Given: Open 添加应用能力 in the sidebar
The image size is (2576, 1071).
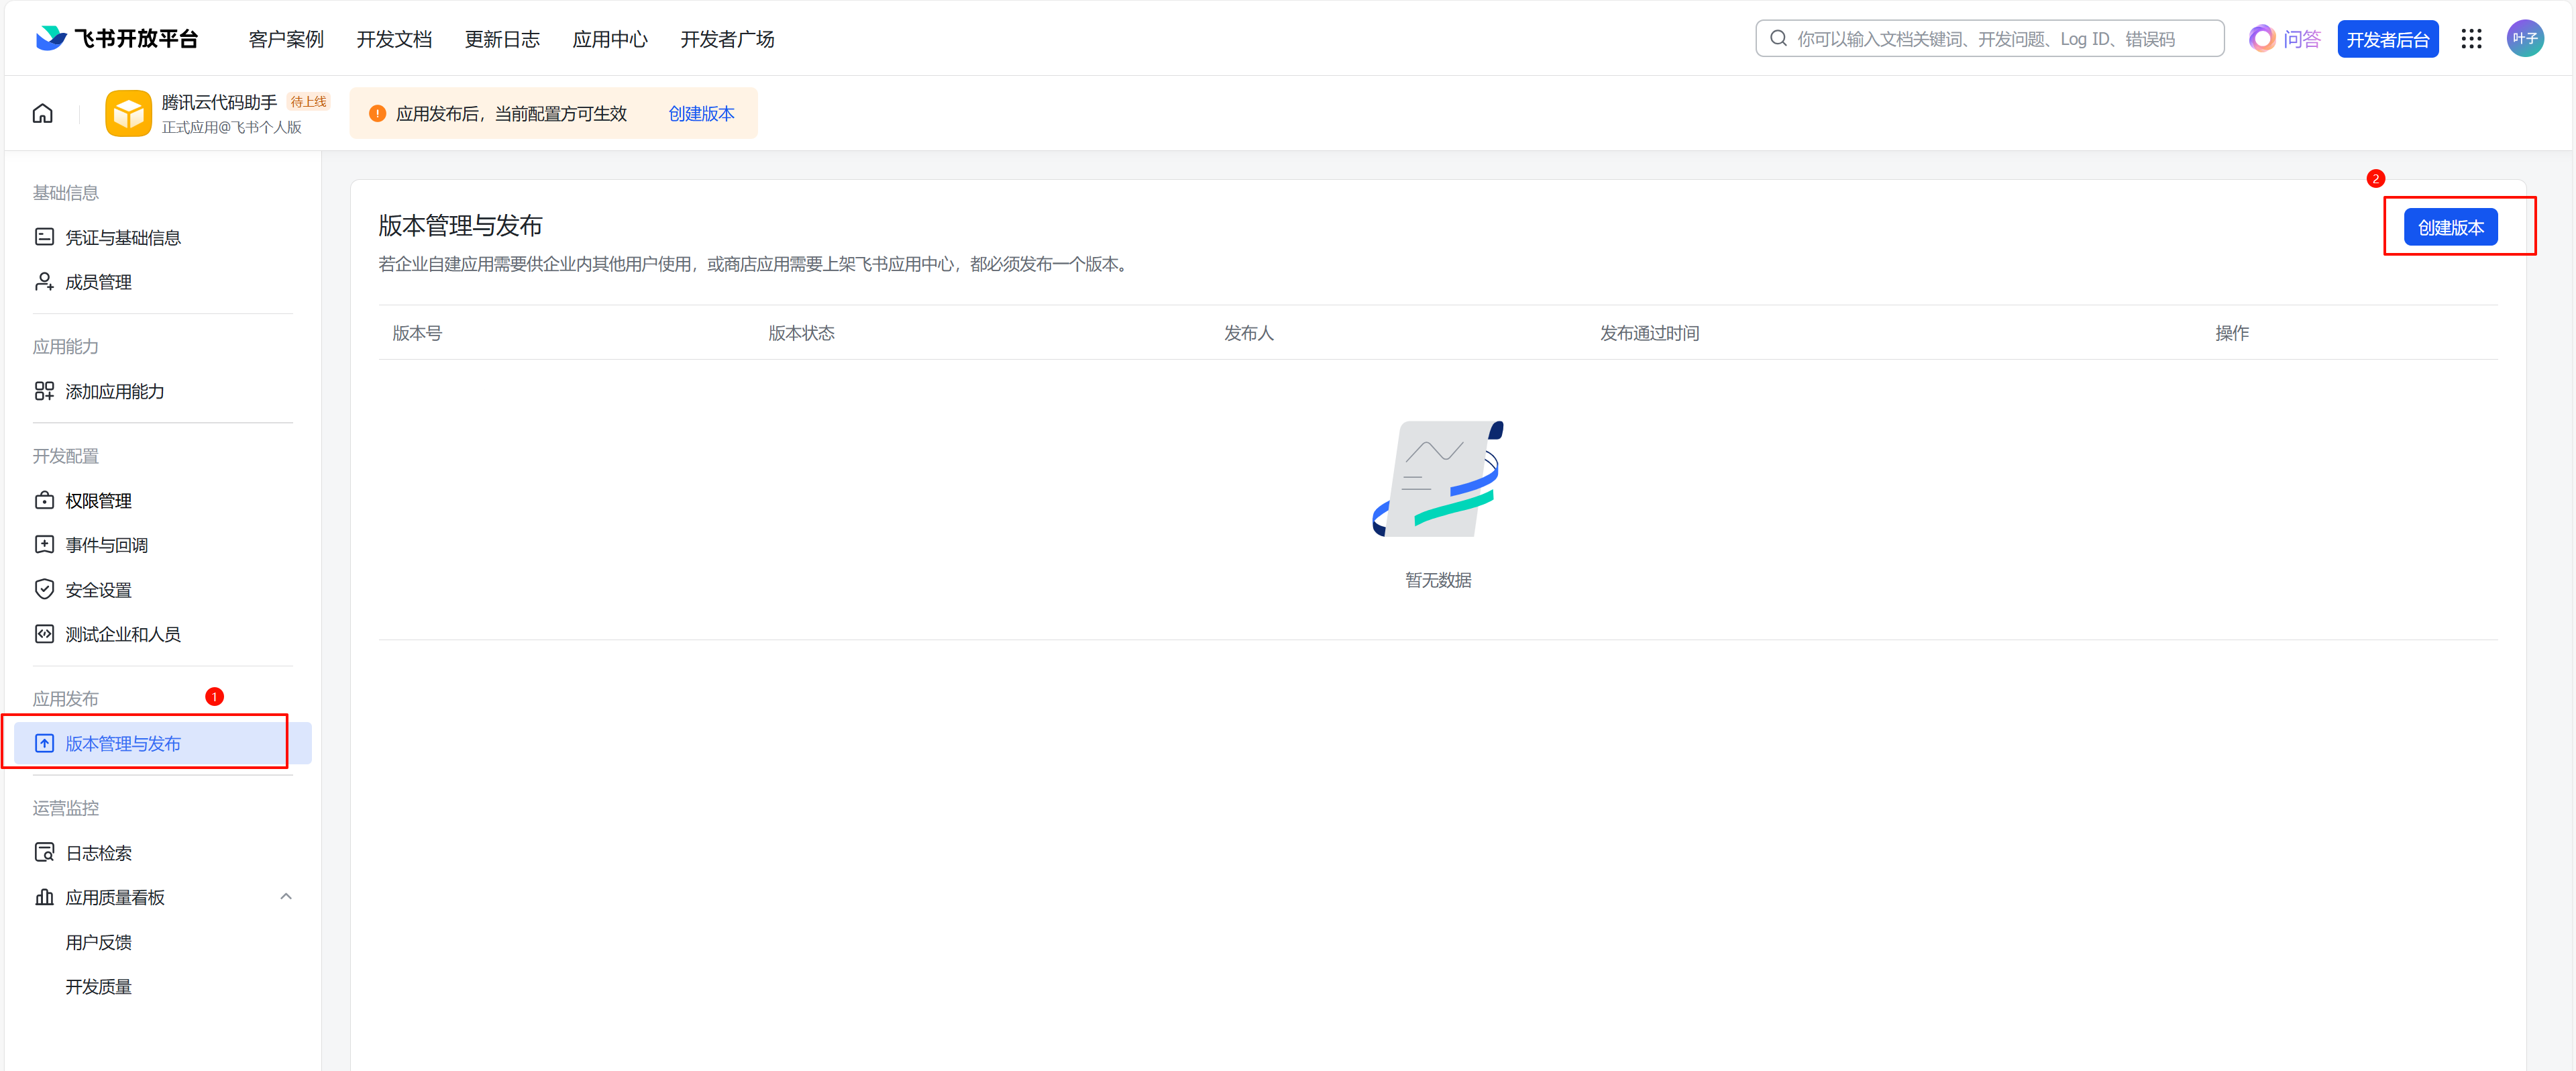Looking at the screenshot, I should [114, 391].
